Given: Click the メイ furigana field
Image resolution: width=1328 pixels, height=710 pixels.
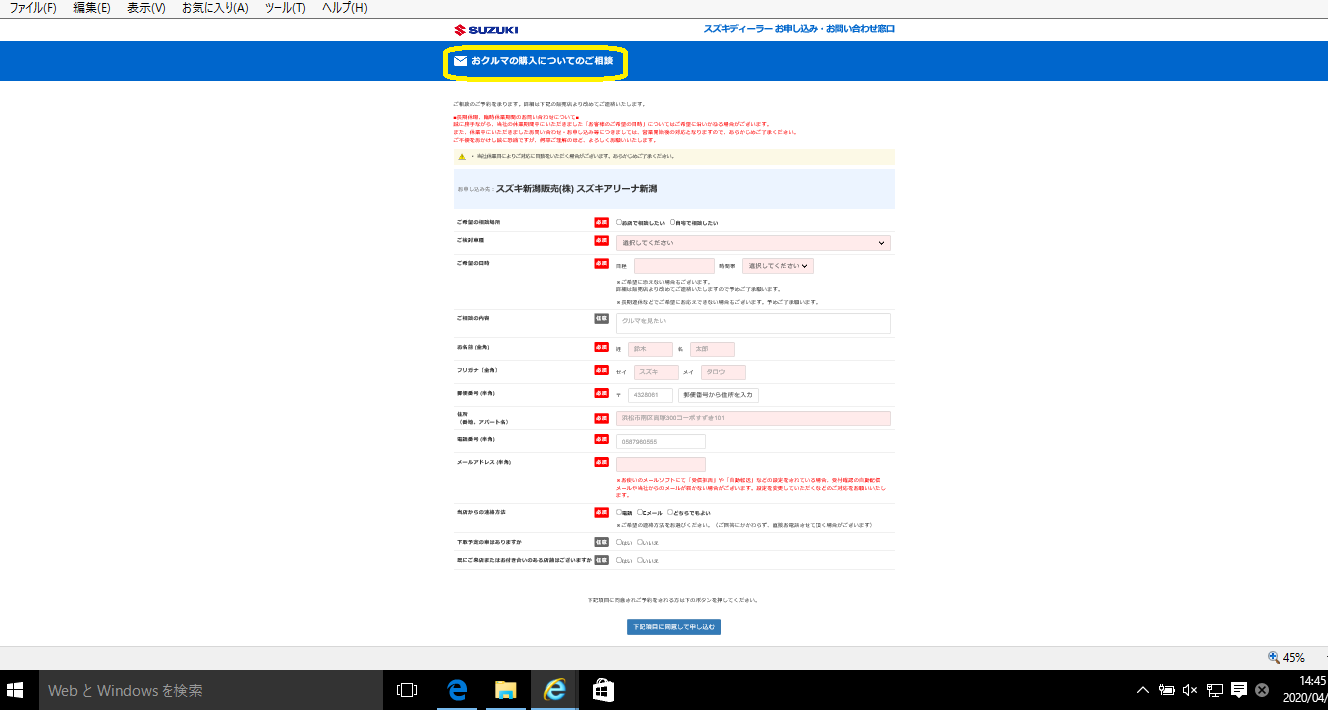Looking at the screenshot, I should tap(723, 372).
